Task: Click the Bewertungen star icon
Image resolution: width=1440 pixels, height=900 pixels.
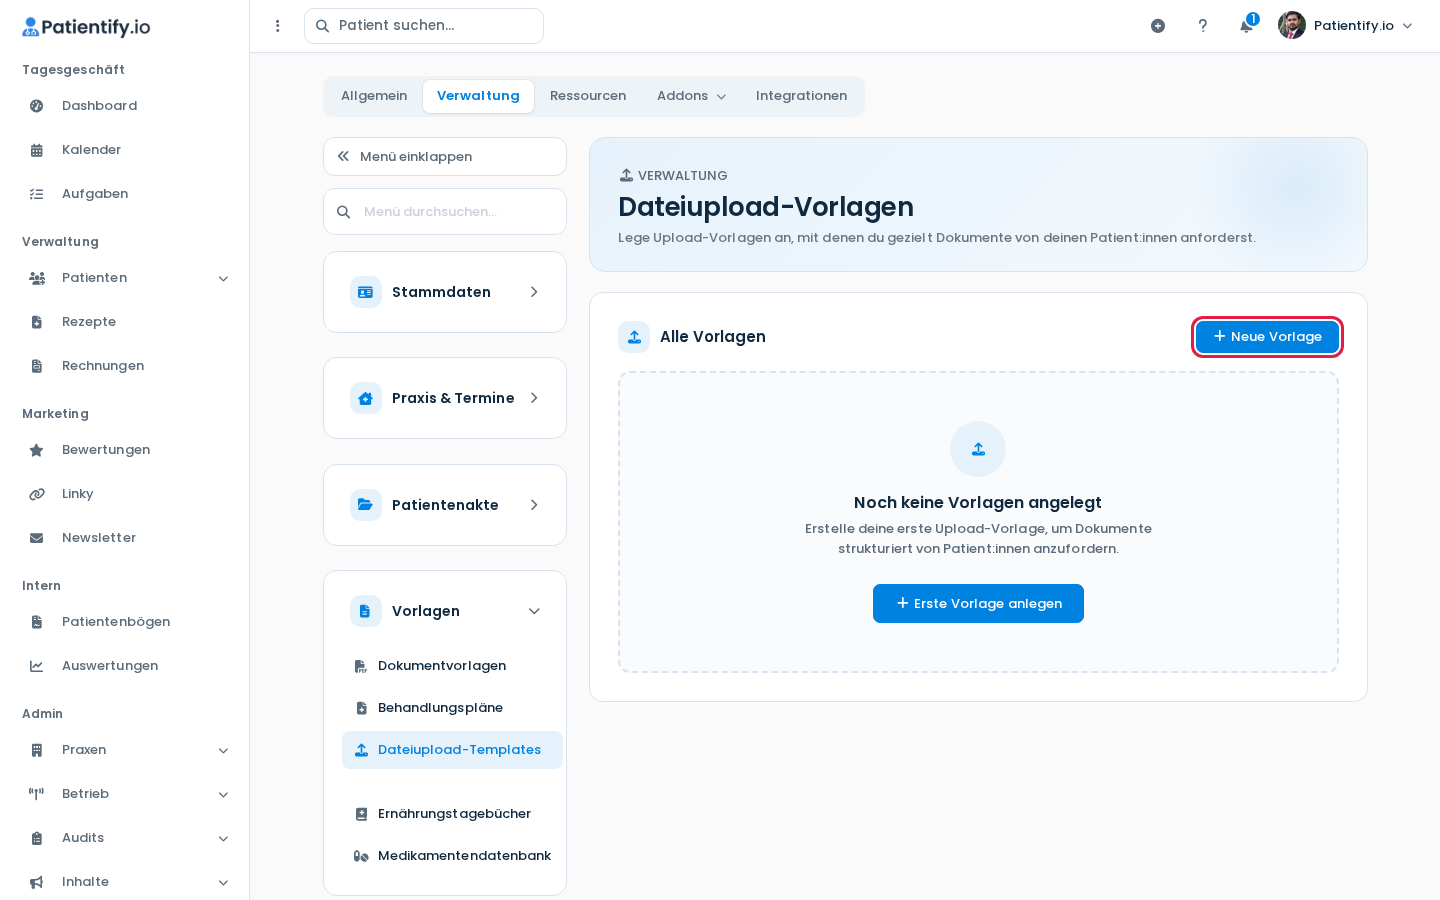Action: tap(37, 450)
